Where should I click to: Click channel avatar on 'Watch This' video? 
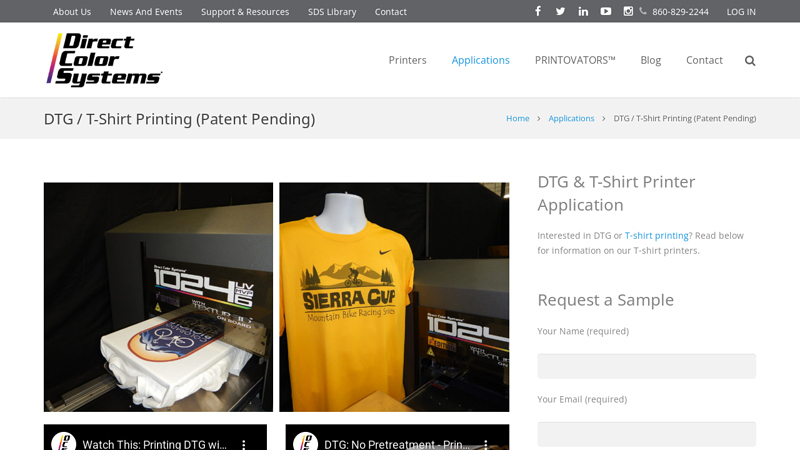point(64,442)
